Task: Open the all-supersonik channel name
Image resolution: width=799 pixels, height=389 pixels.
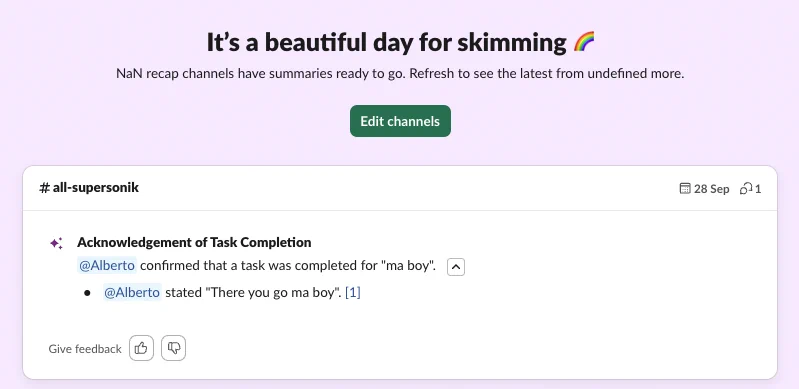Action: click(96, 188)
